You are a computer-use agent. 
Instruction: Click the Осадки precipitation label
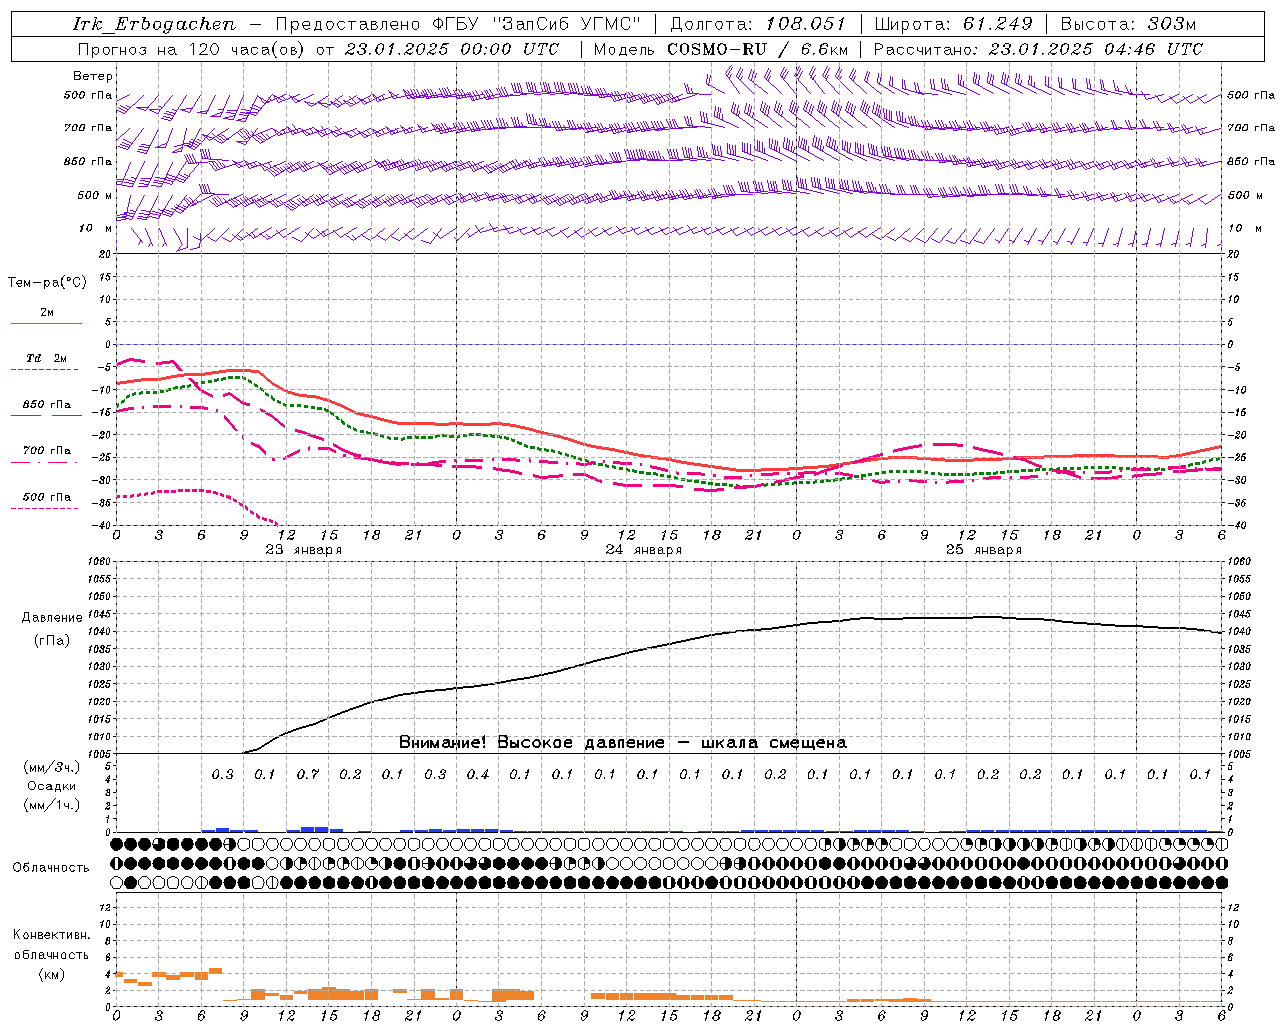pyautogui.click(x=52, y=786)
